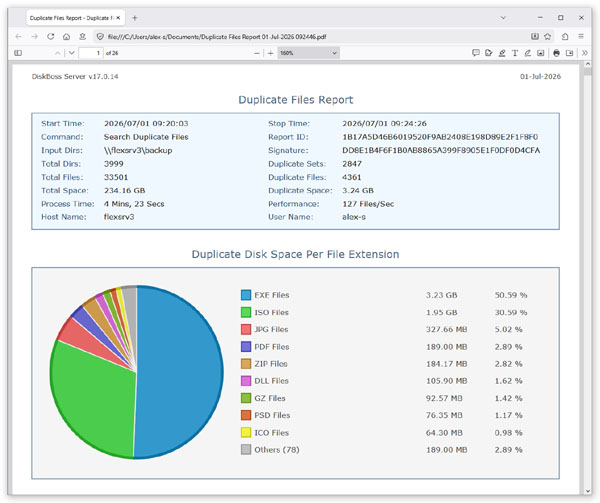Click the Duplicate Files value '4361'
The image size is (600, 503).
point(352,177)
